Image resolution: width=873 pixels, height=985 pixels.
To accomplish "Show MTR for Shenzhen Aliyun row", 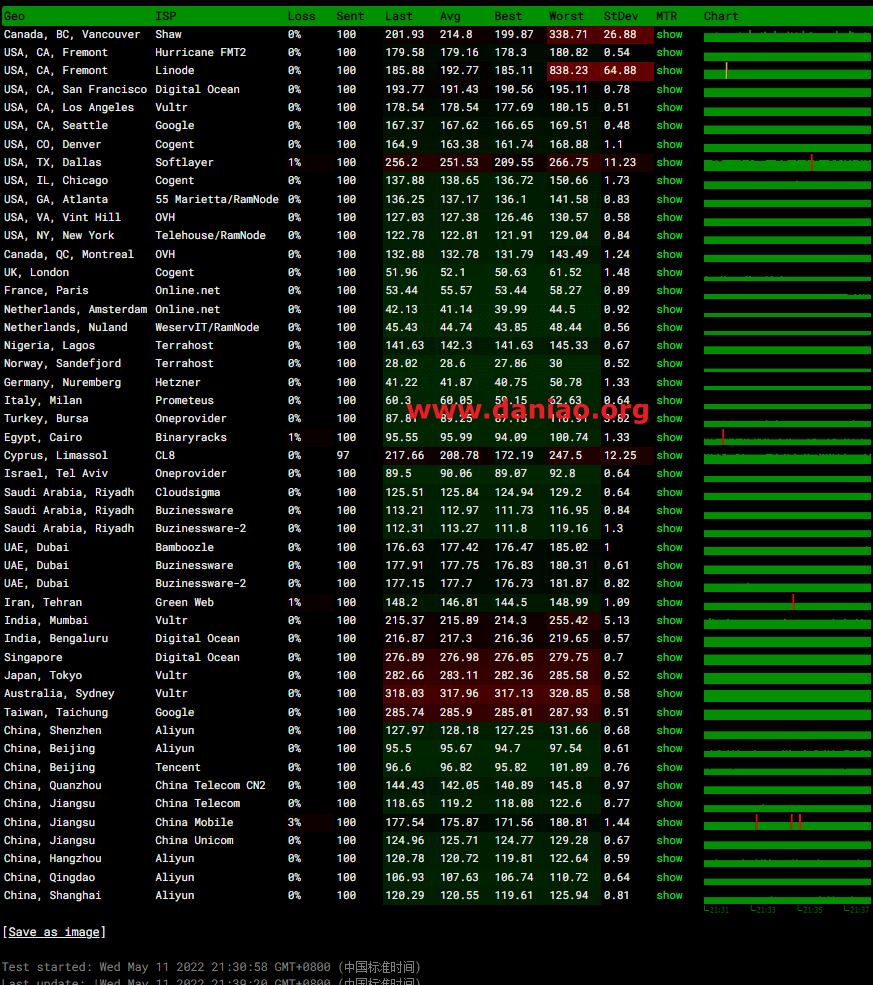I will coord(670,730).
